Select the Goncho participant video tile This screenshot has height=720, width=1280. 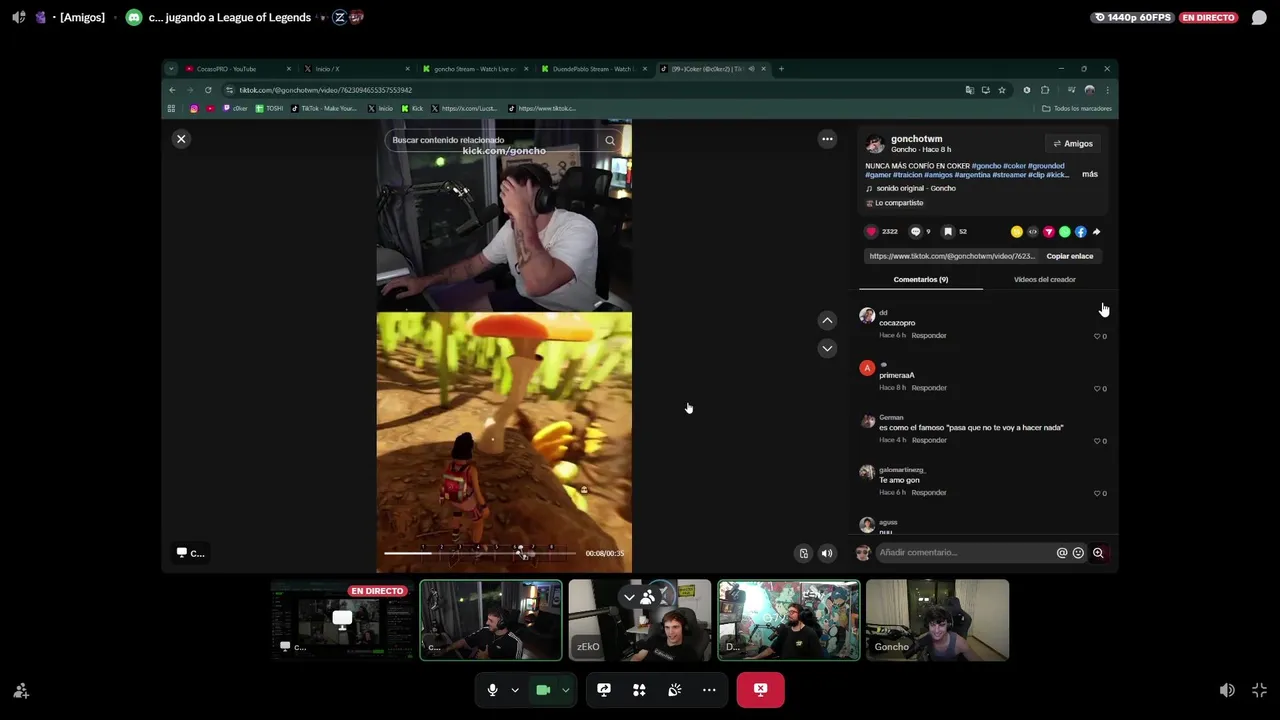point(937,620)
